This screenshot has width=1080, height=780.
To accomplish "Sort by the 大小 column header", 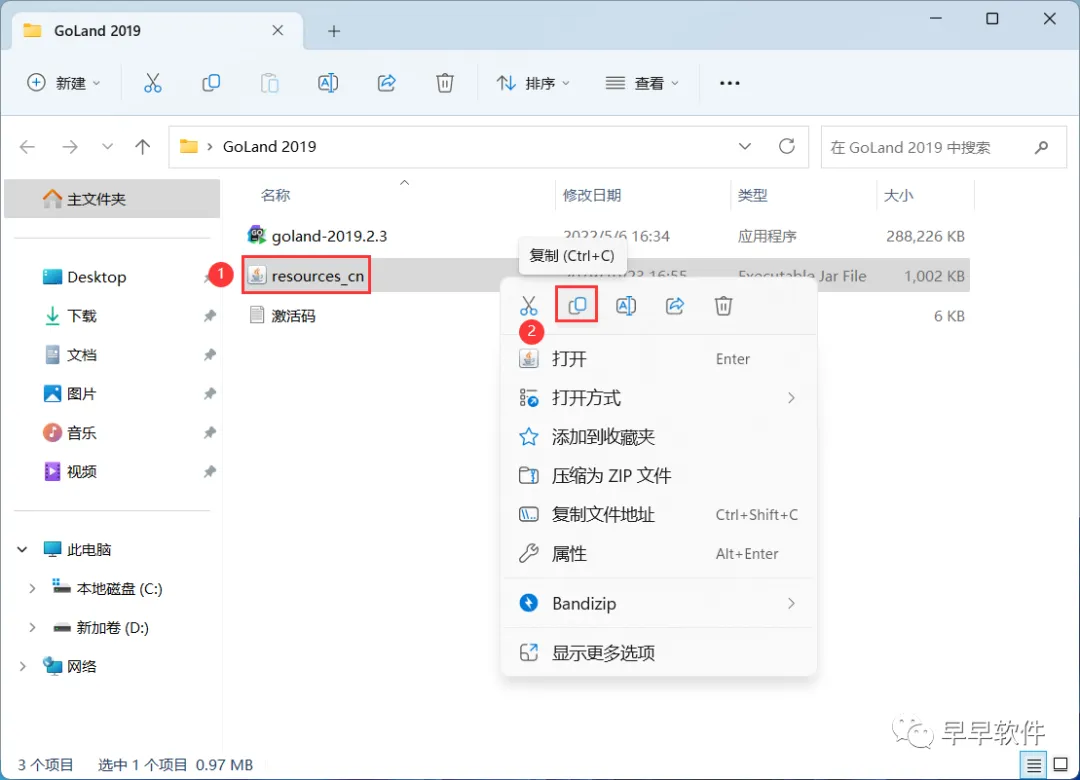I will pyautogui.click(x=898, y=196).
